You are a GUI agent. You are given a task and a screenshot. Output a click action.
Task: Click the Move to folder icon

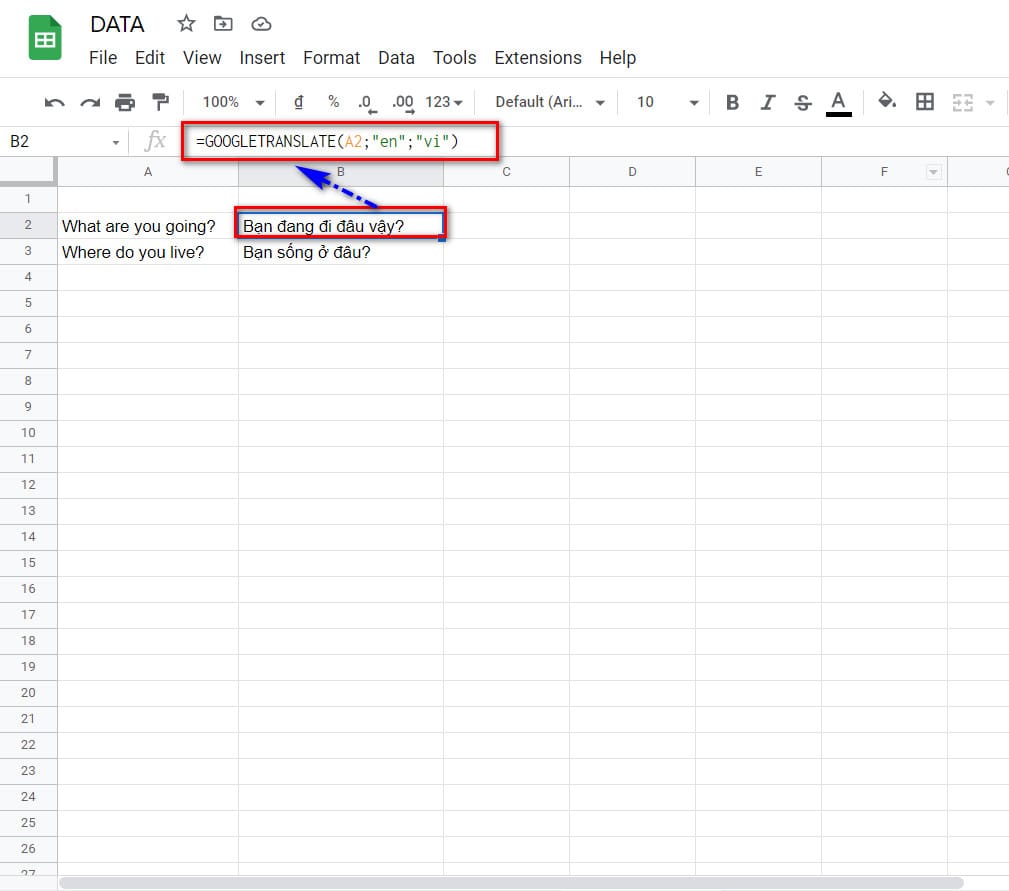[x=223, y=24]
